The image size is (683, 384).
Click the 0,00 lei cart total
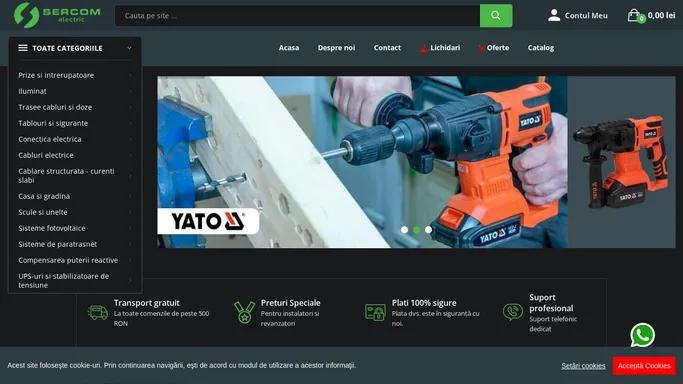click(x=661, y=15)
